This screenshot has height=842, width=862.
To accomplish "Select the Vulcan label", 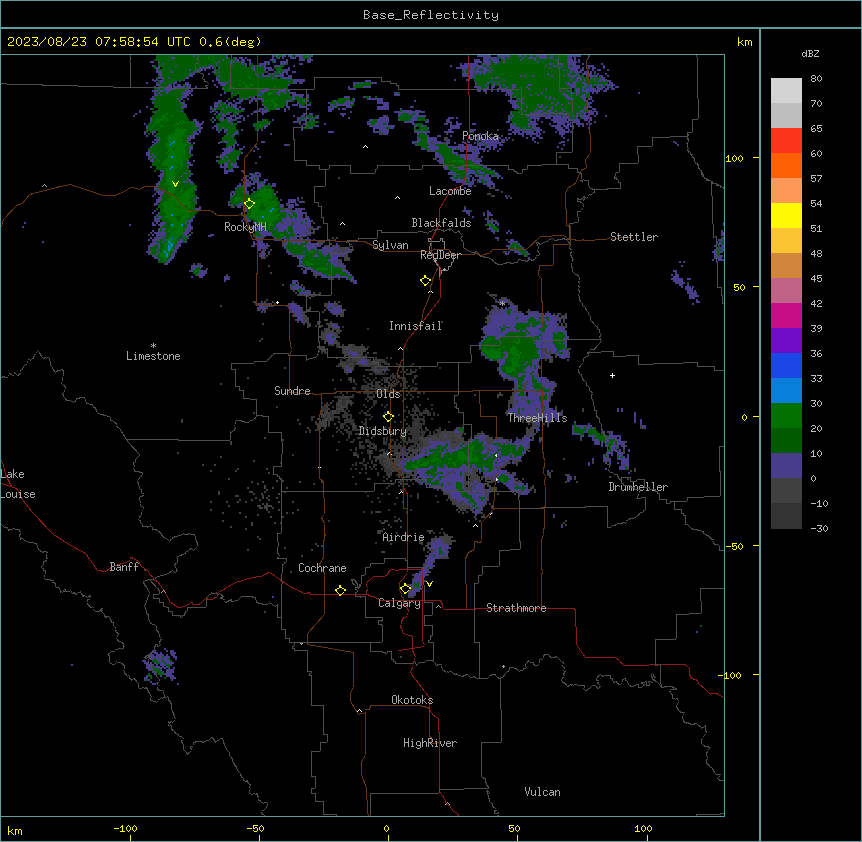I will click(x=543, y=792).
